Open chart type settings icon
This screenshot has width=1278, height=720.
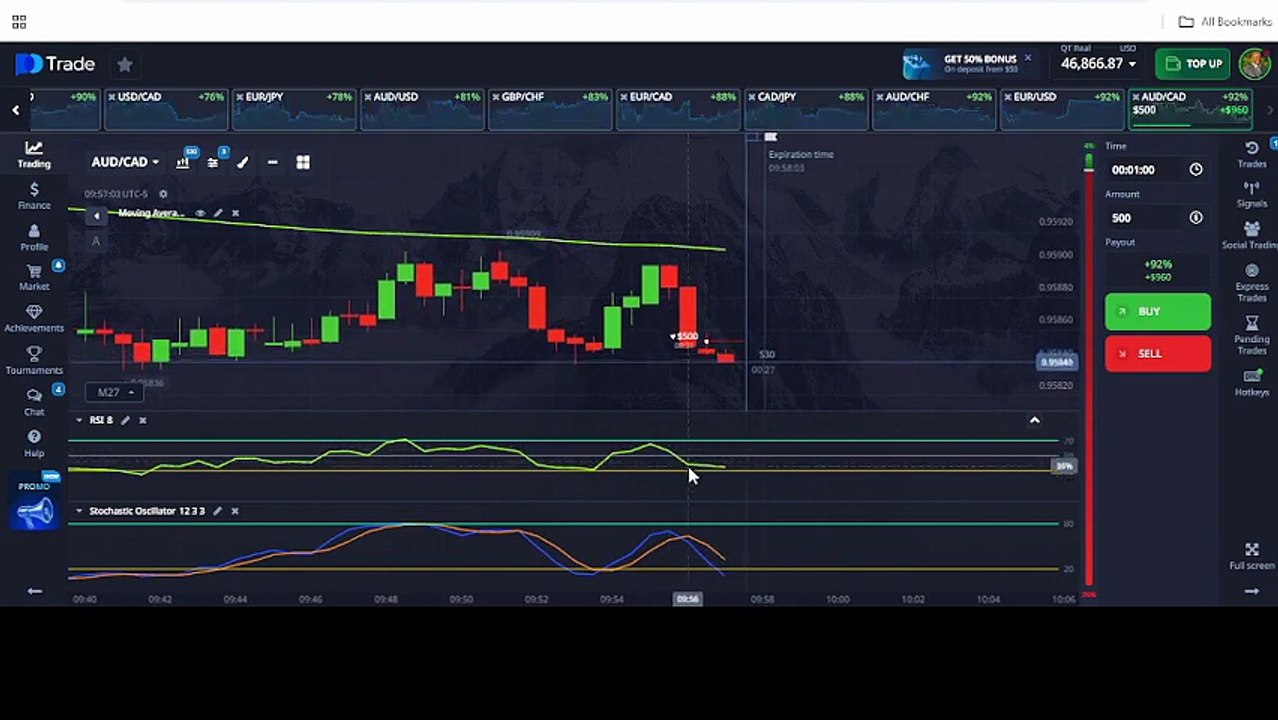pos(183,162)
